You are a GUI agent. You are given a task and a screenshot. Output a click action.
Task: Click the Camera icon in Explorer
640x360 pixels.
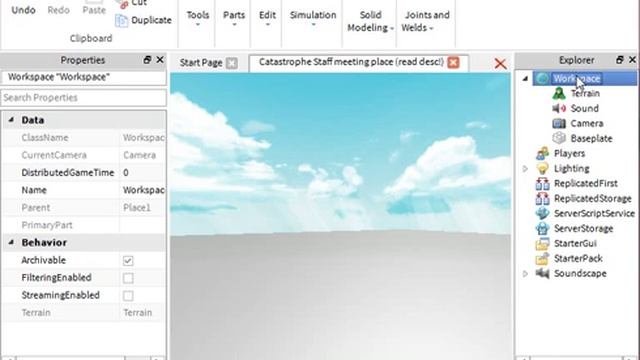pos(559,123)
